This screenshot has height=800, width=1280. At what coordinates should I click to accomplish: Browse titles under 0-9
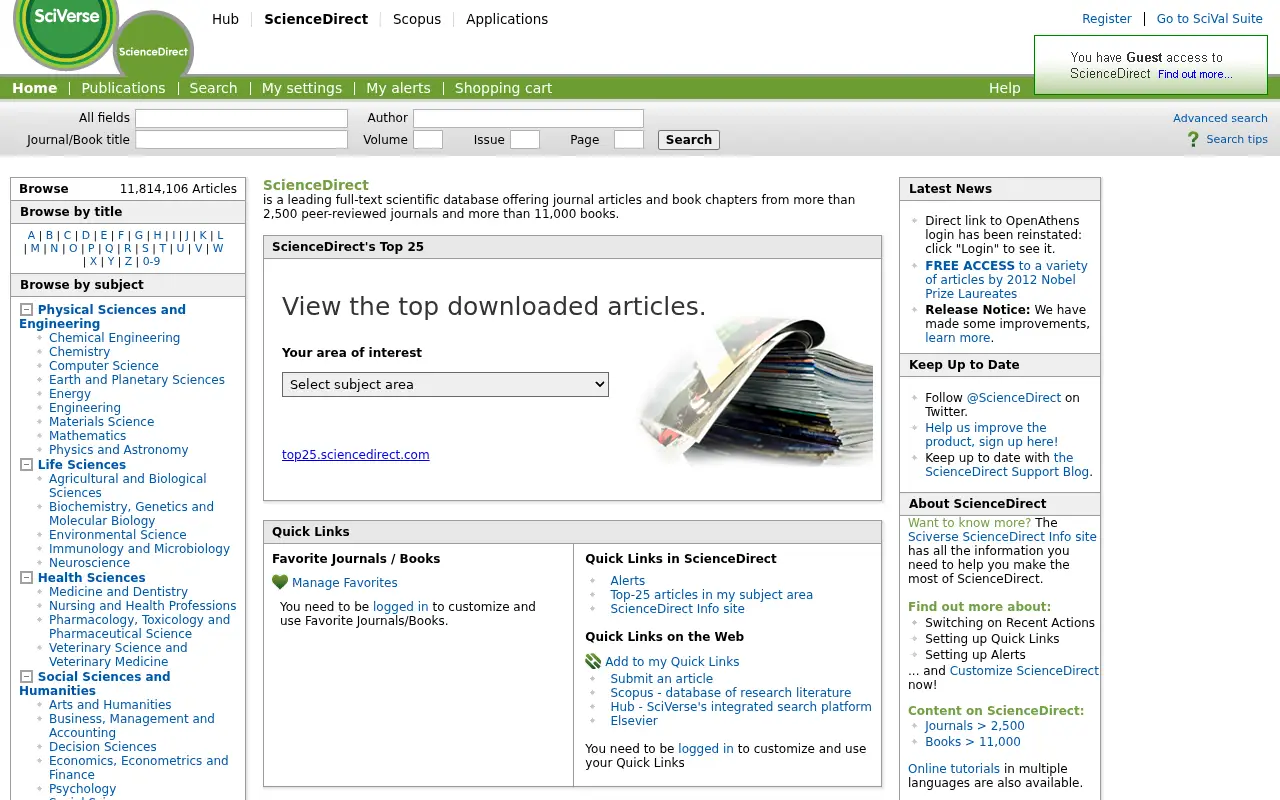tap(151, 262)
